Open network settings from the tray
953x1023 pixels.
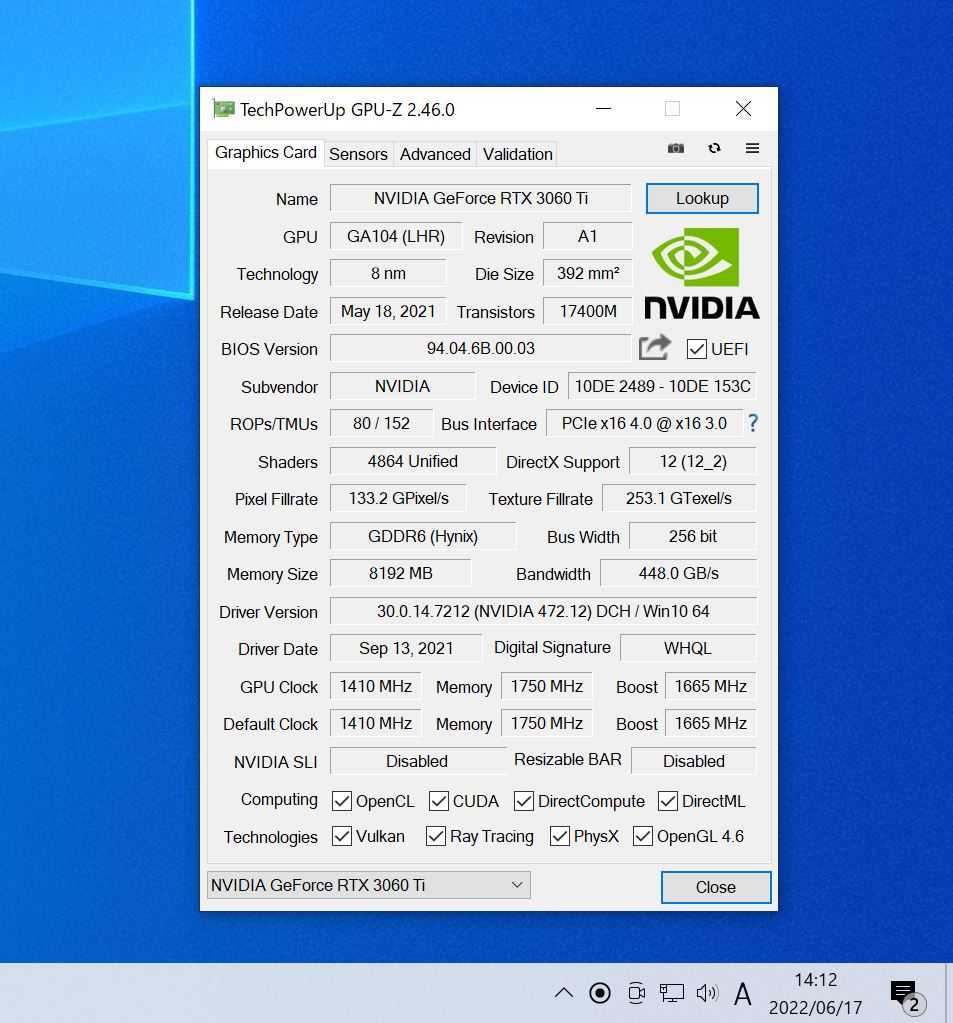671,993
